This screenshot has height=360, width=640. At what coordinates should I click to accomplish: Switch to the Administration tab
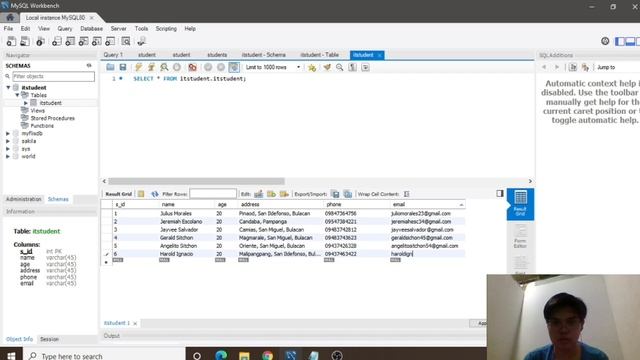[x=24, y=199]
